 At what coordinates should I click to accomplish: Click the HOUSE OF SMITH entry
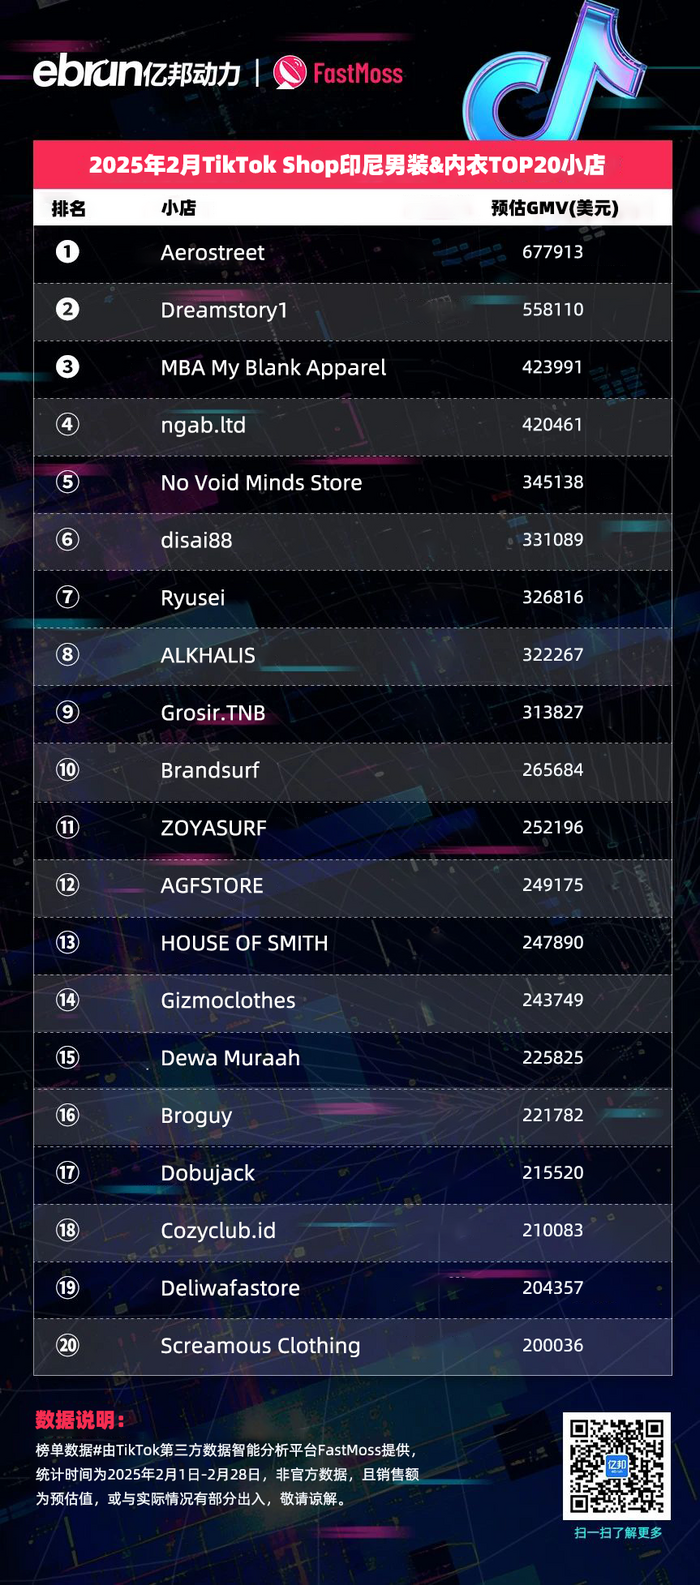click(244, 943)
